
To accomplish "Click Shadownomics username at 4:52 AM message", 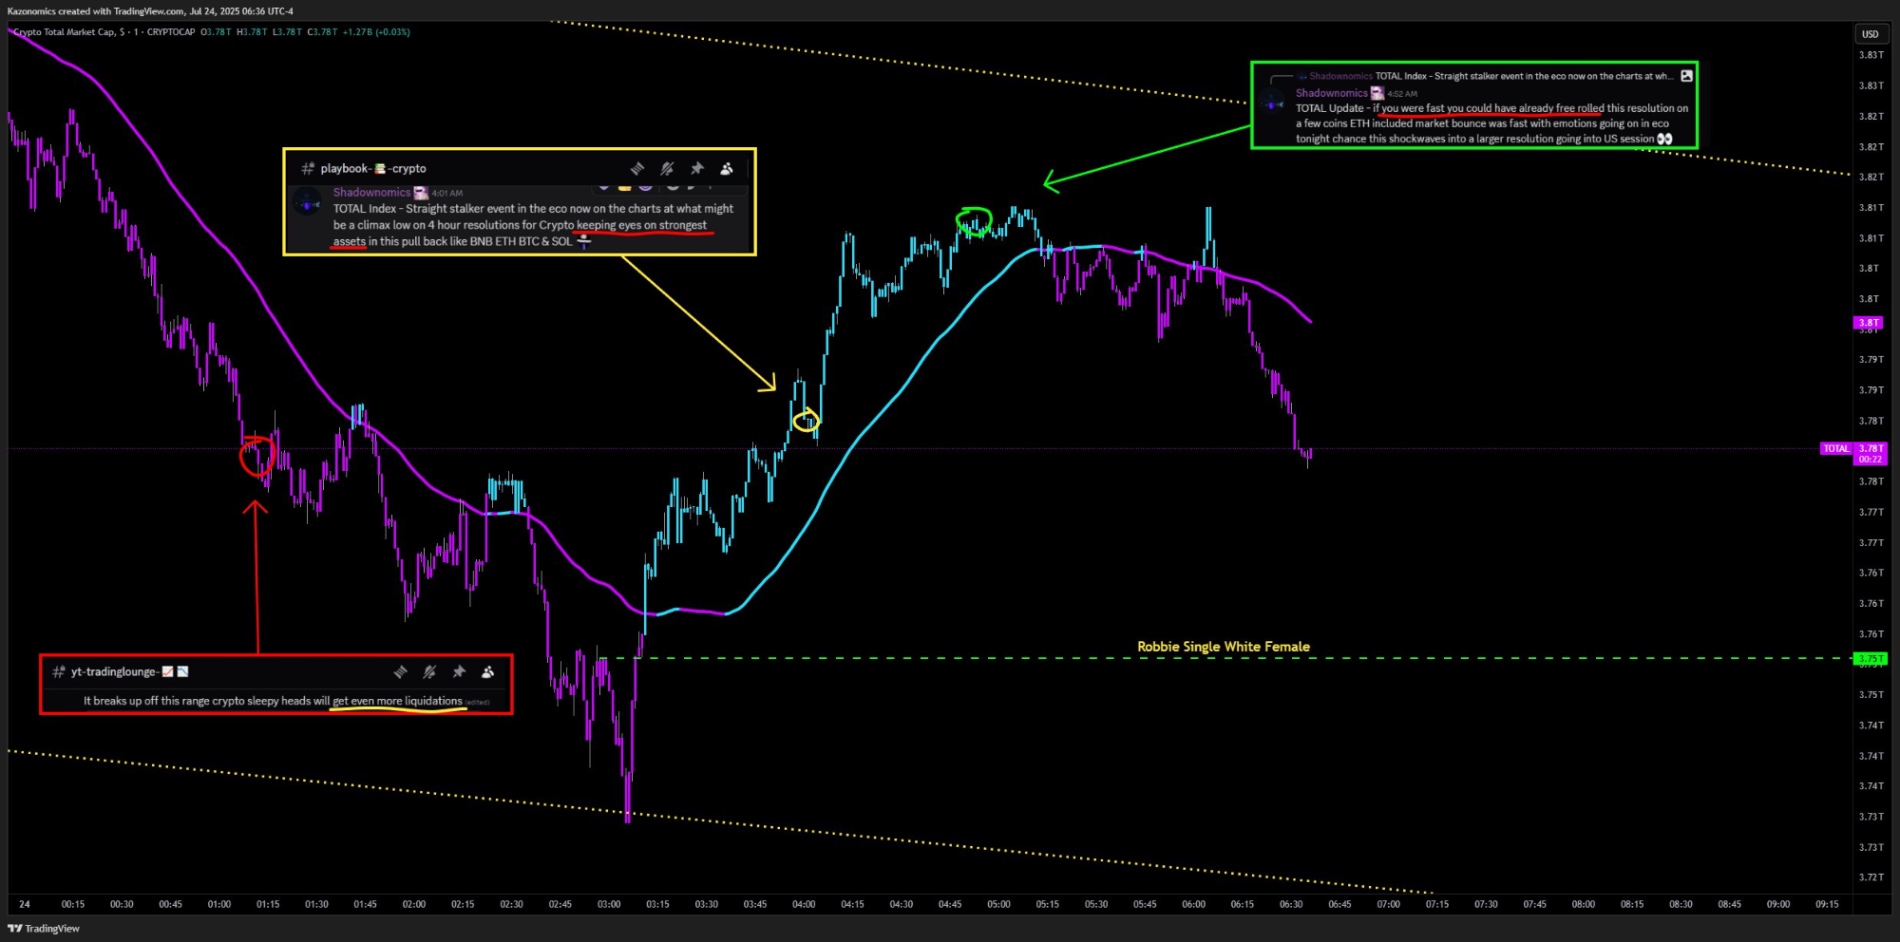I will tap(1331, 93).
